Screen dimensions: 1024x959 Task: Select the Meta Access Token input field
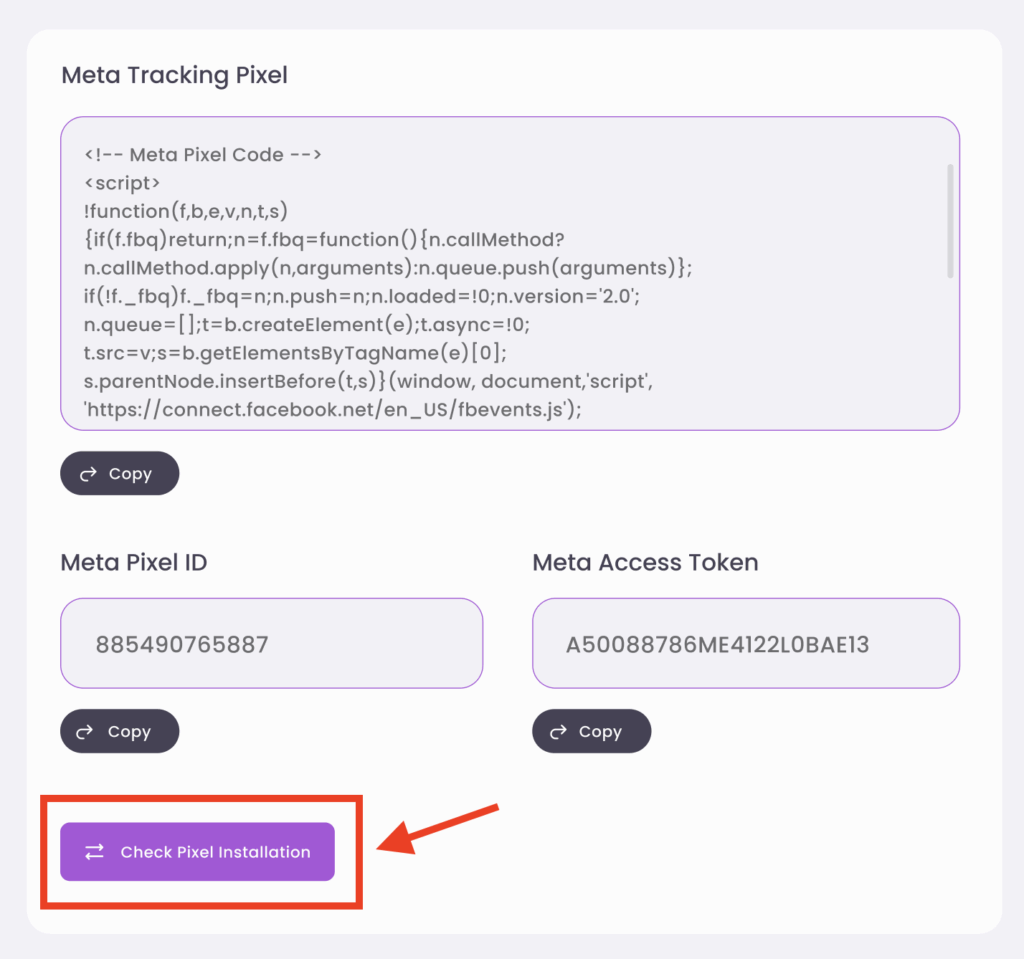745,643
